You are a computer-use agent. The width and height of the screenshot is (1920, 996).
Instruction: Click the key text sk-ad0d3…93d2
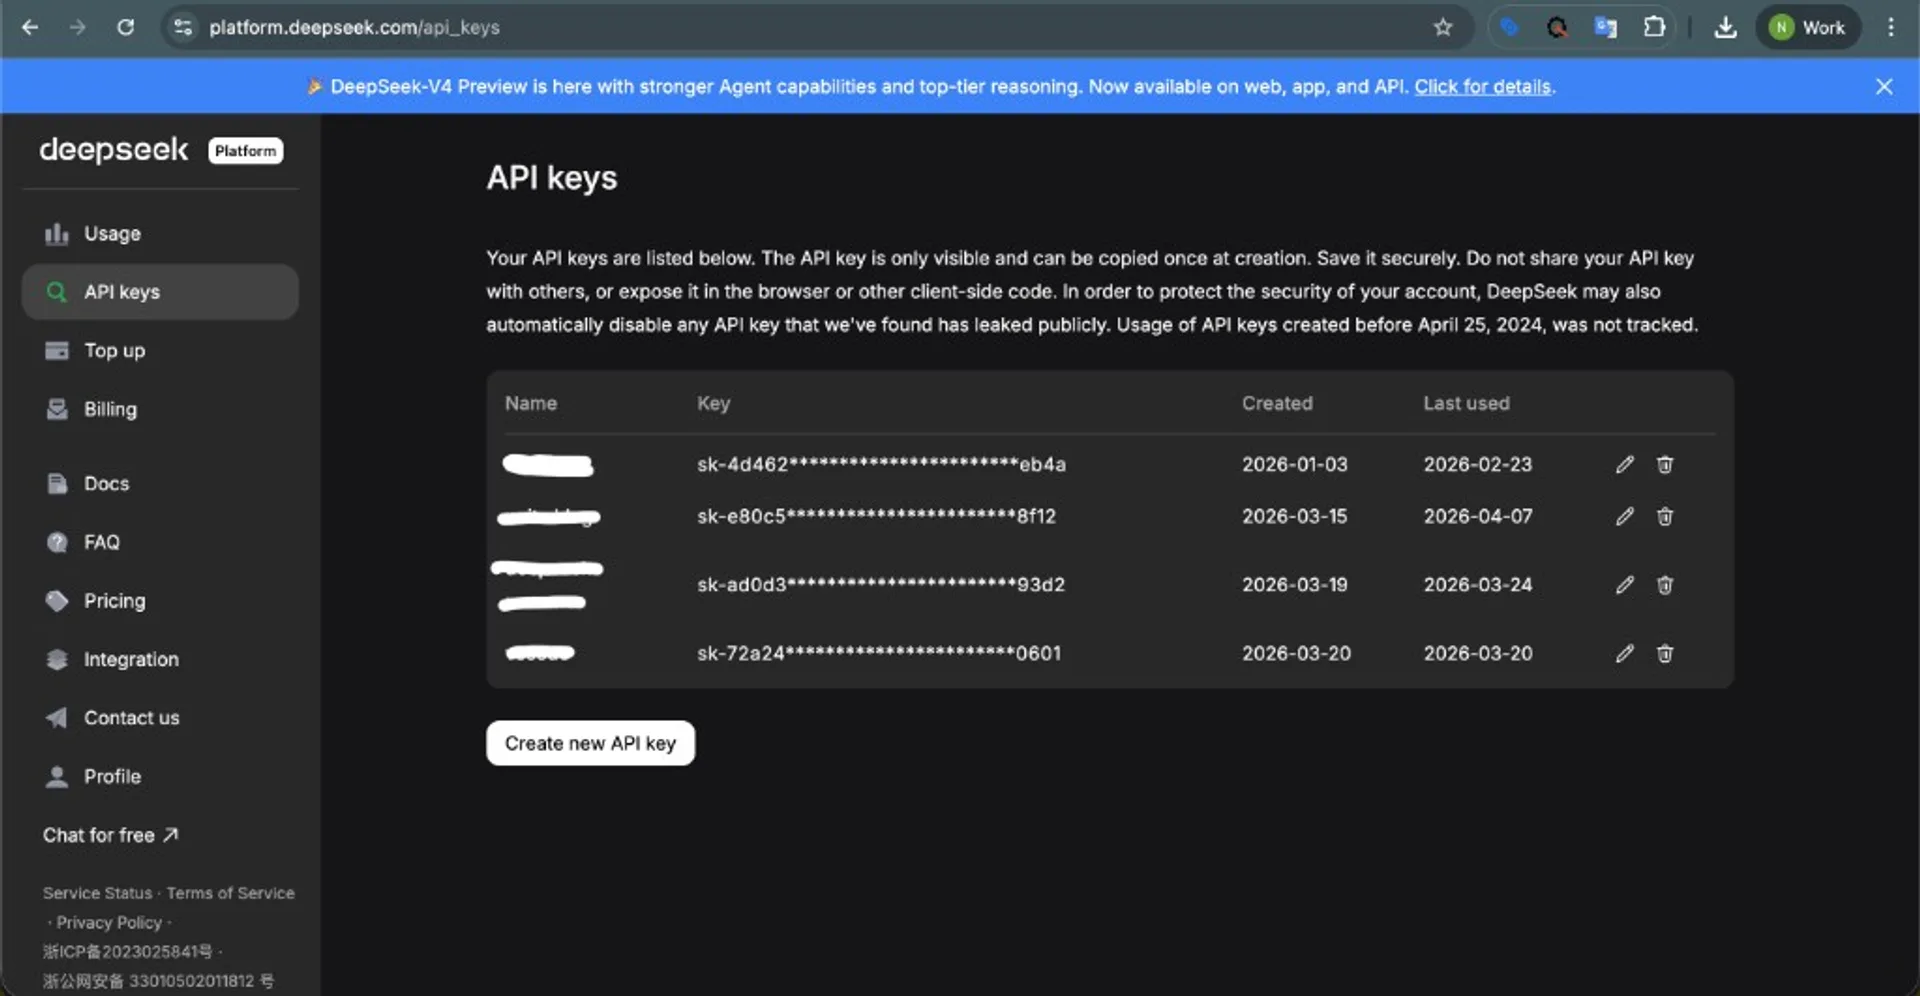pyautogui.click(x=881, y=584)
